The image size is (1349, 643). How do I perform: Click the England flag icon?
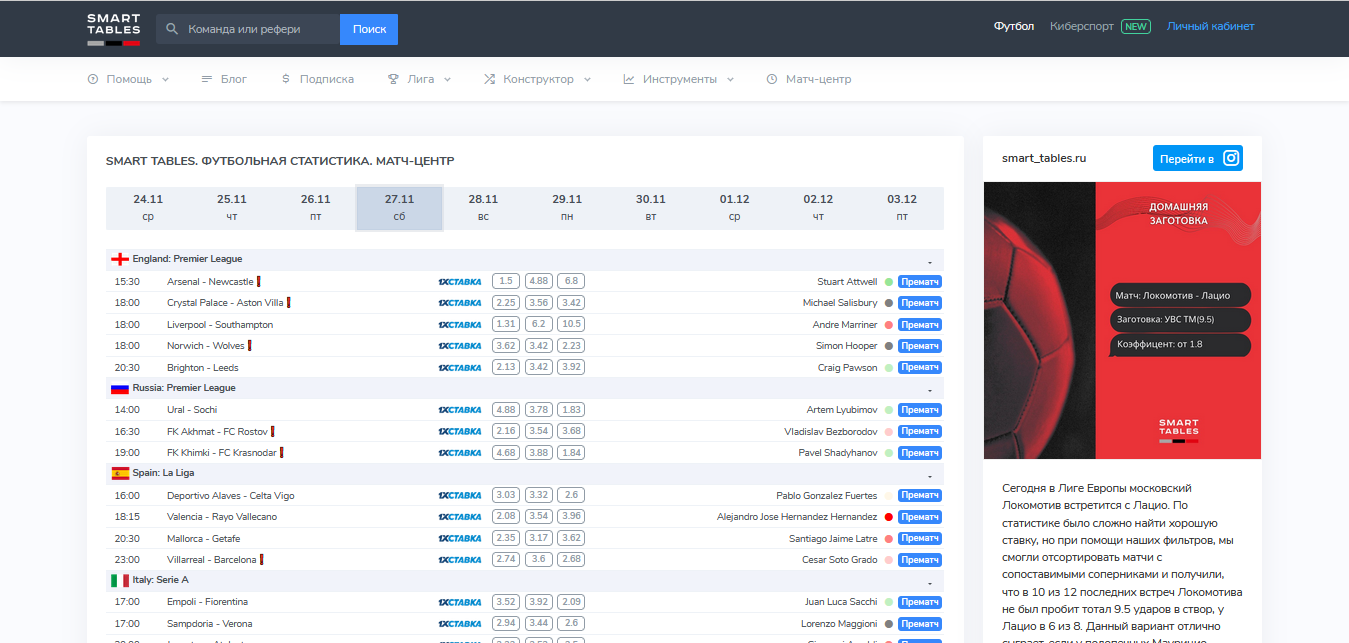pyautogui.click(x=120, y=259)
